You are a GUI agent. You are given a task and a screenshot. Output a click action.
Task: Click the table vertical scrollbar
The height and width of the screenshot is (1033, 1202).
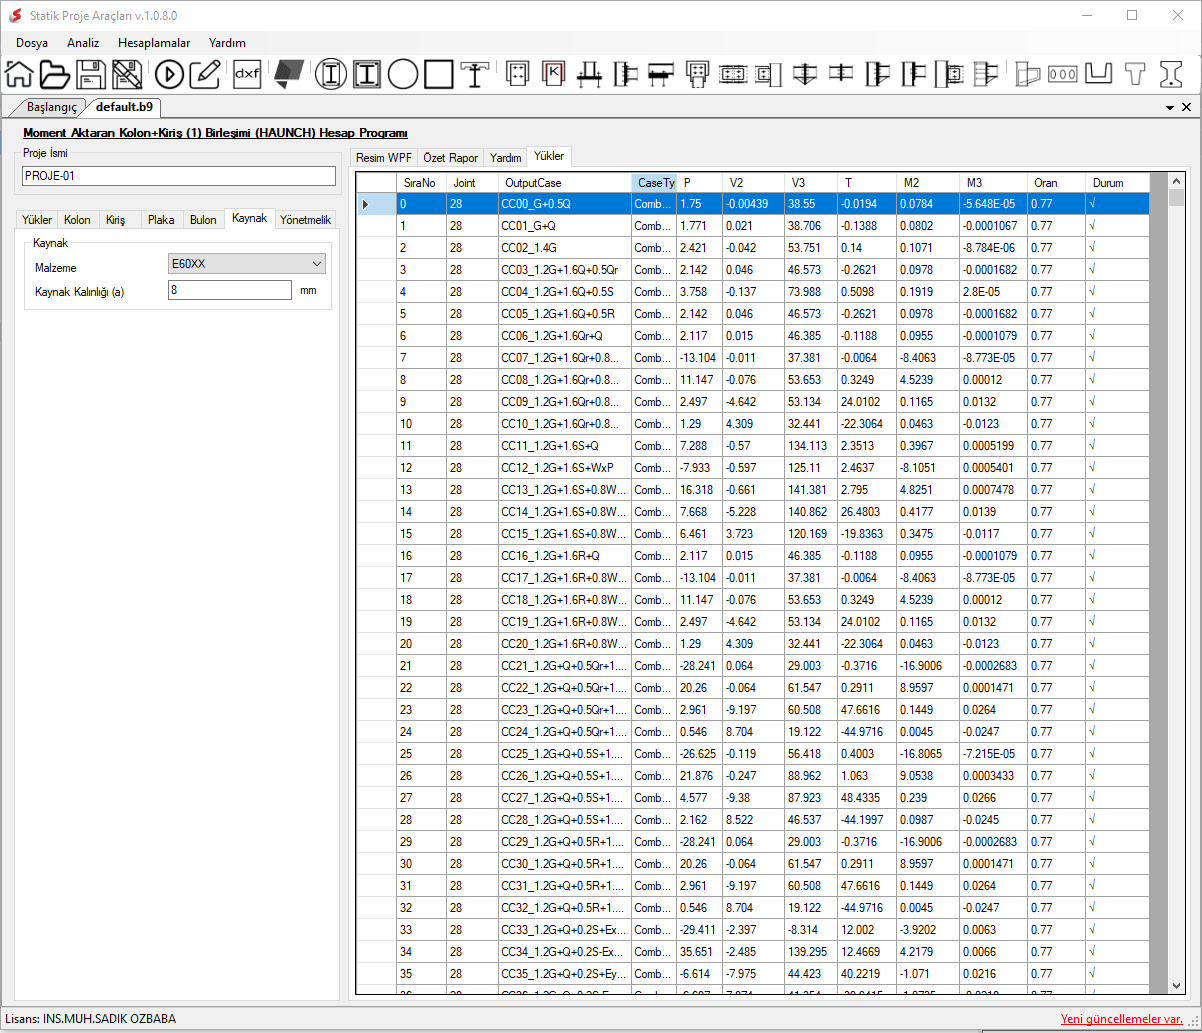tap(1175, 582)
